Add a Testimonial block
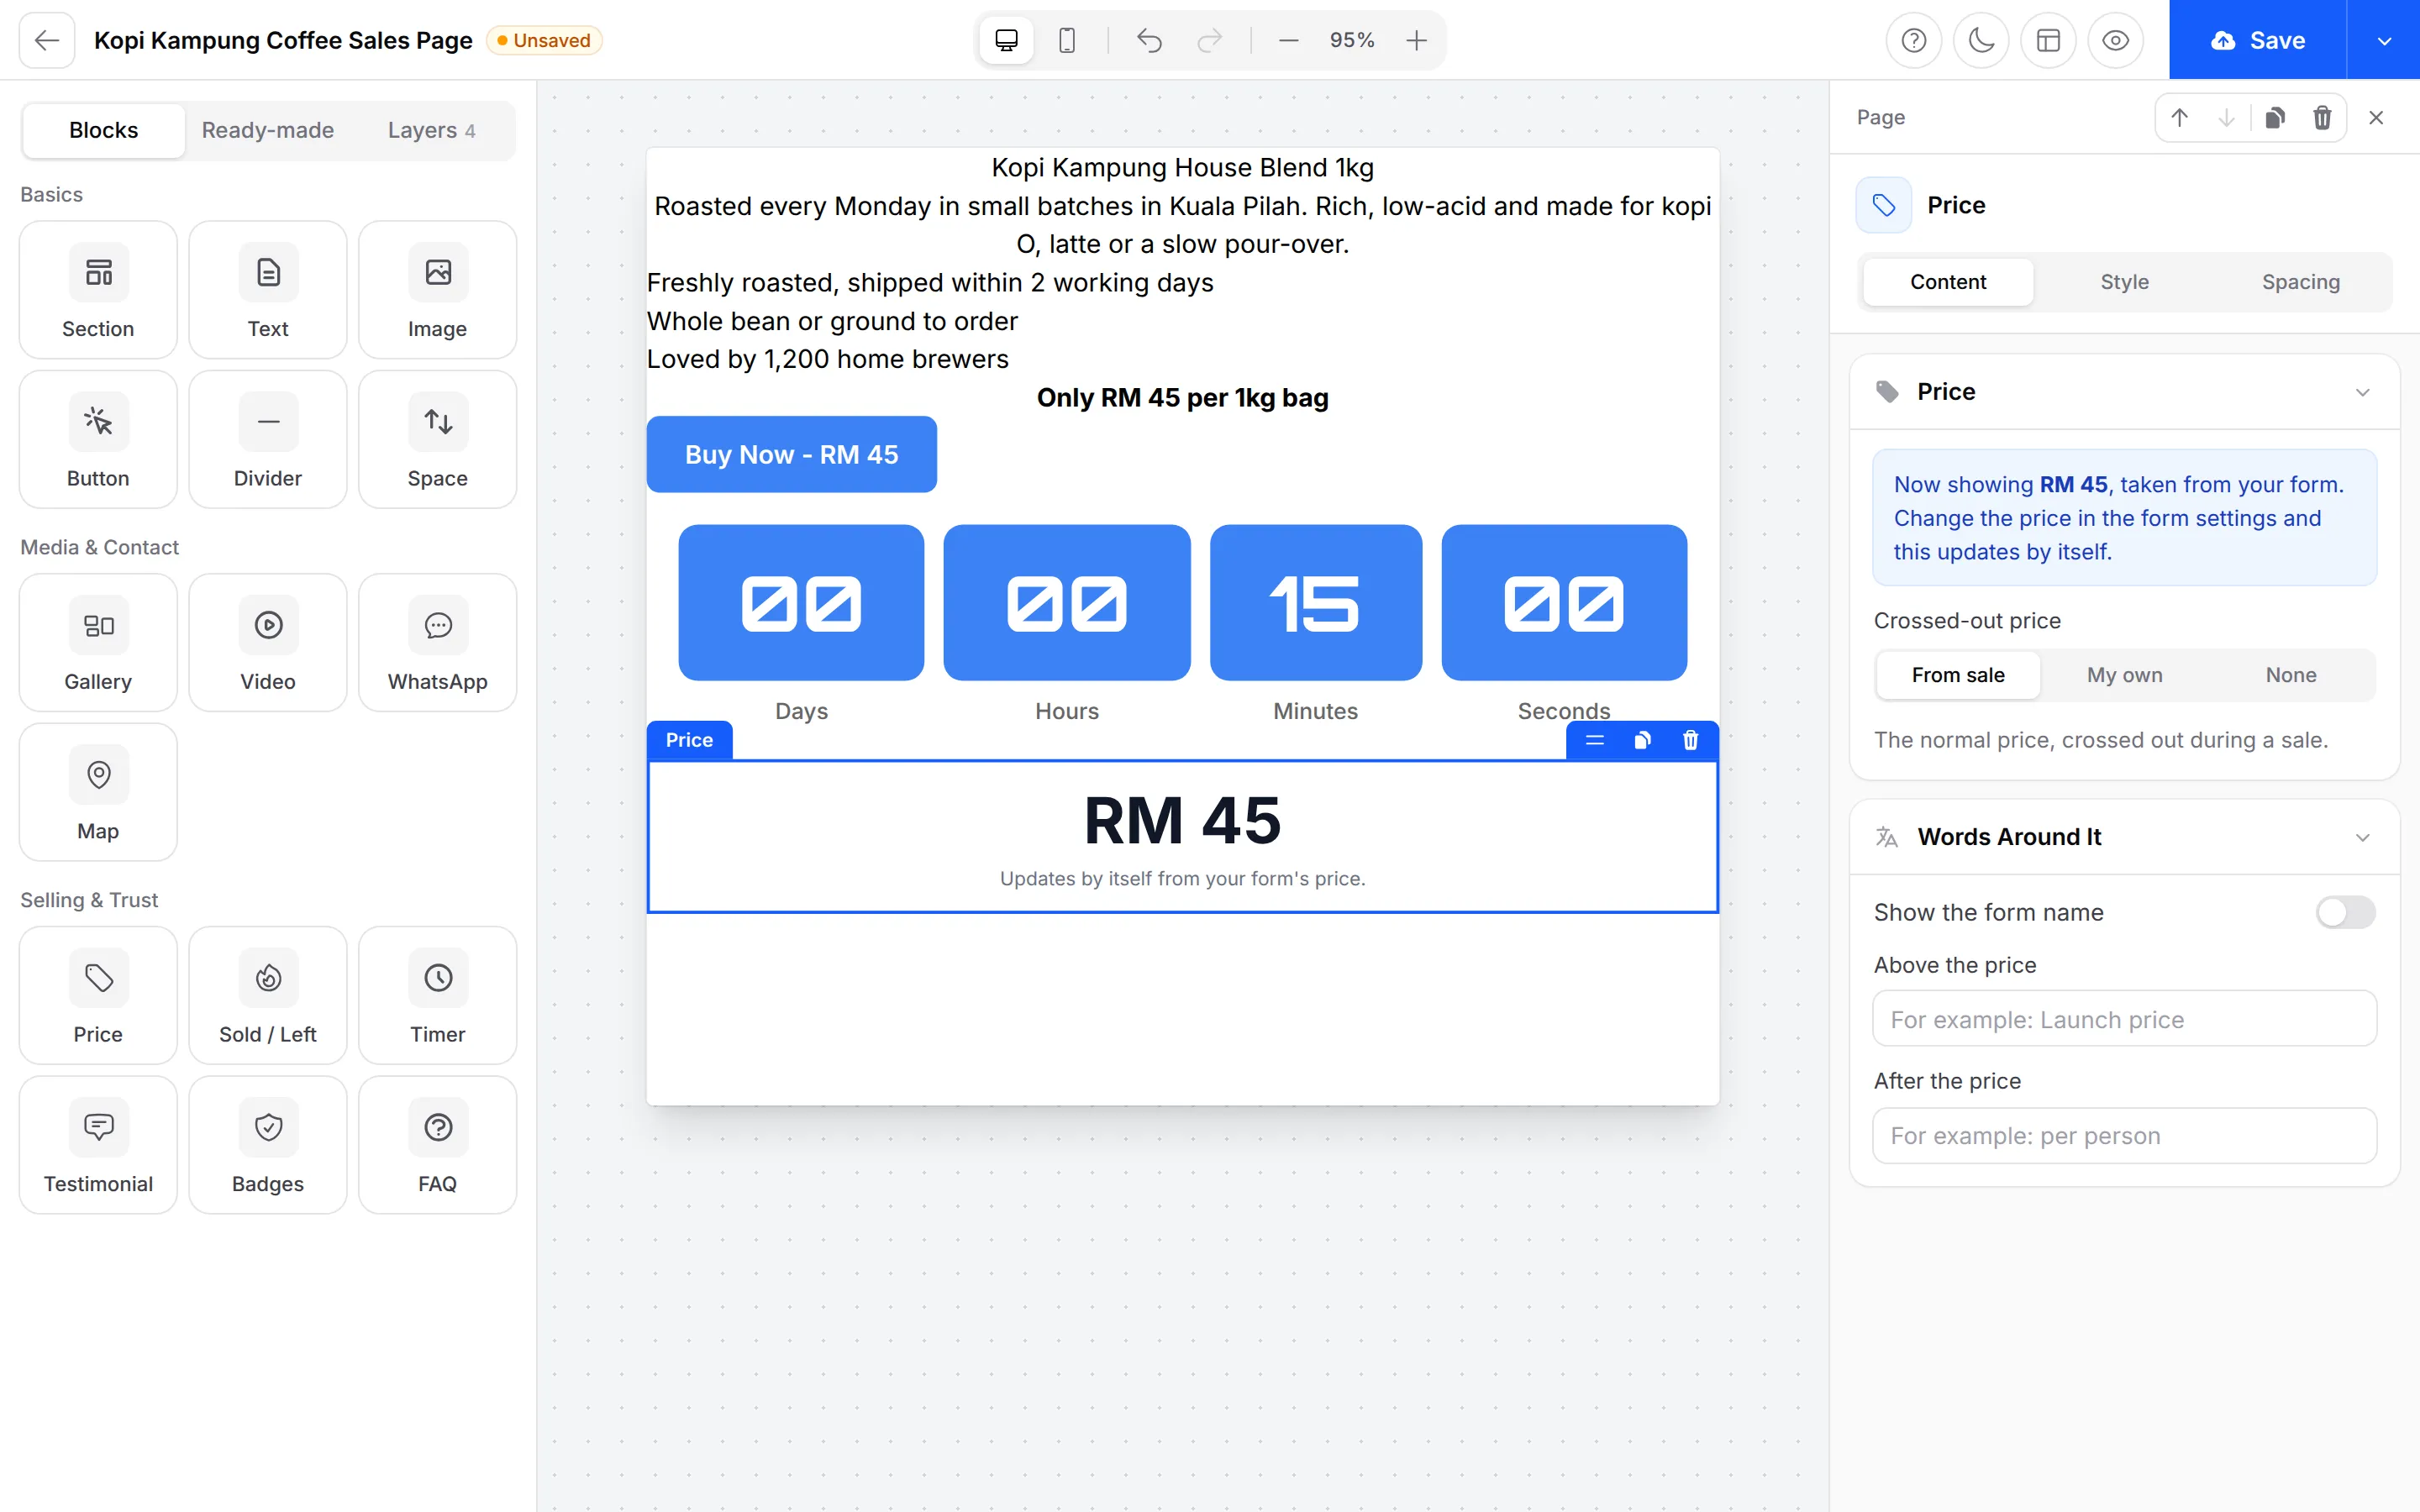 click(98, 1146)
